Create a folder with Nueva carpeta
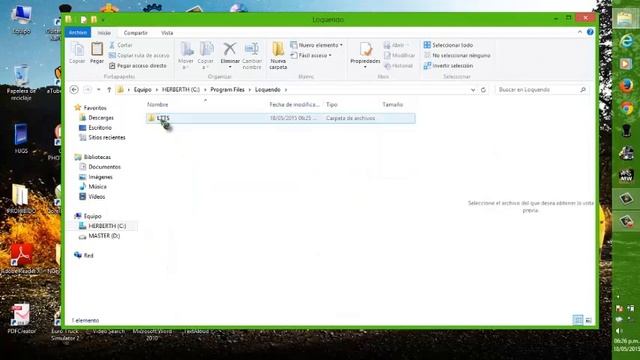The image size is (640, 360). tap(278, 55)
